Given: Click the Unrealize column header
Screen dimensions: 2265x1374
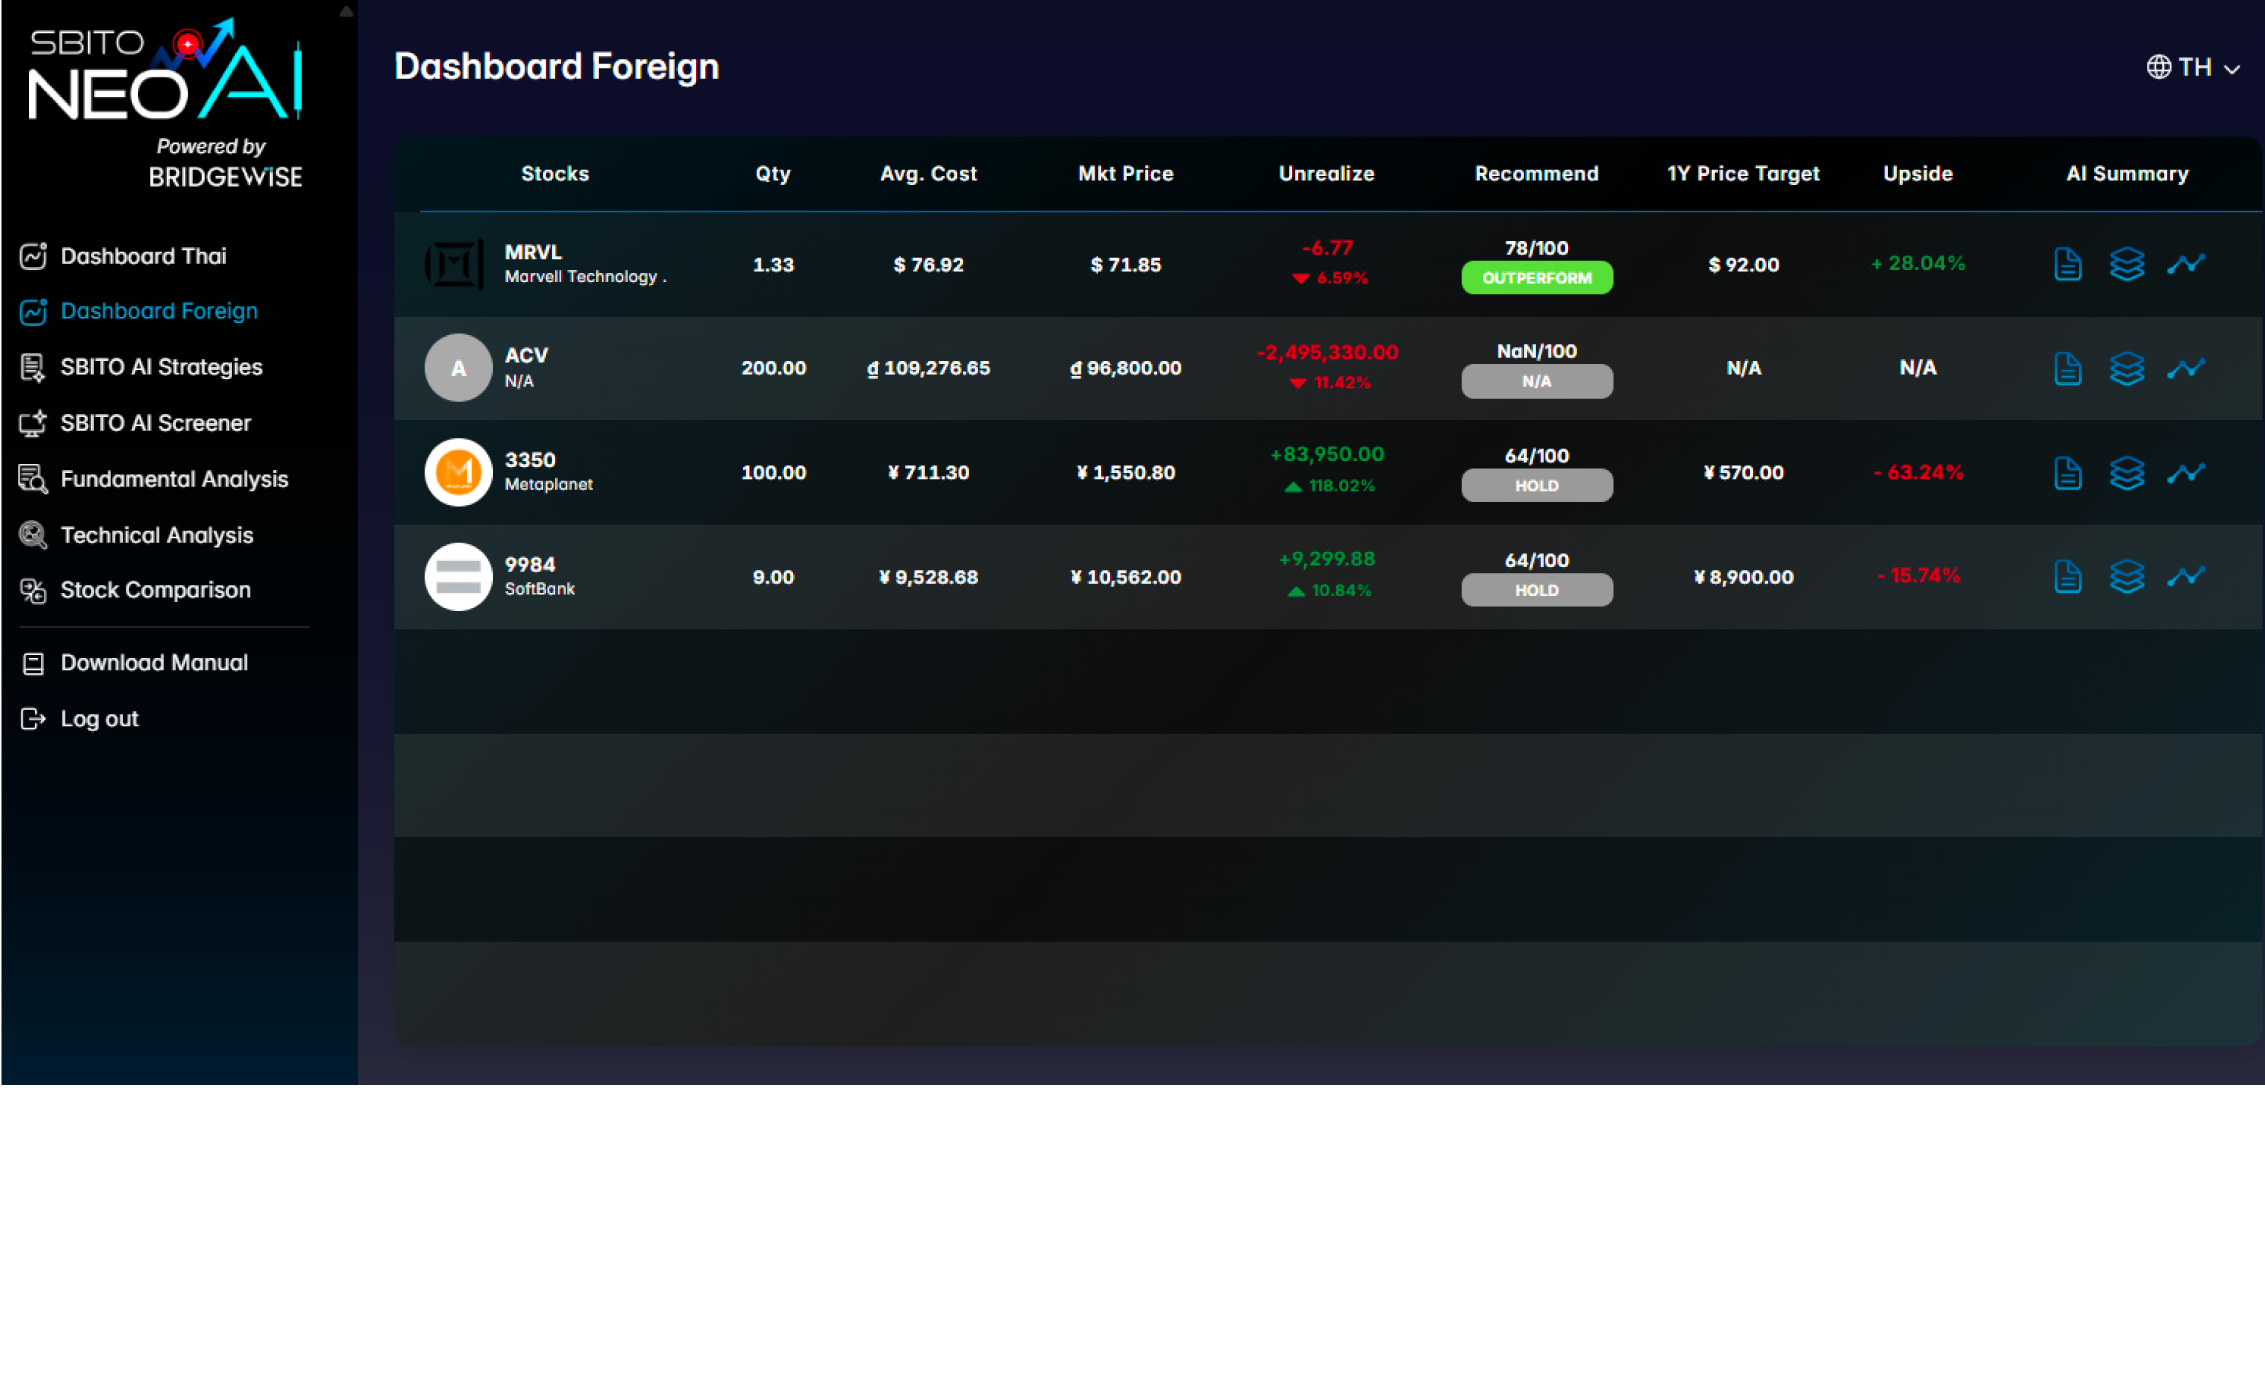Looking at the screenshot, I should (1326, 174).
